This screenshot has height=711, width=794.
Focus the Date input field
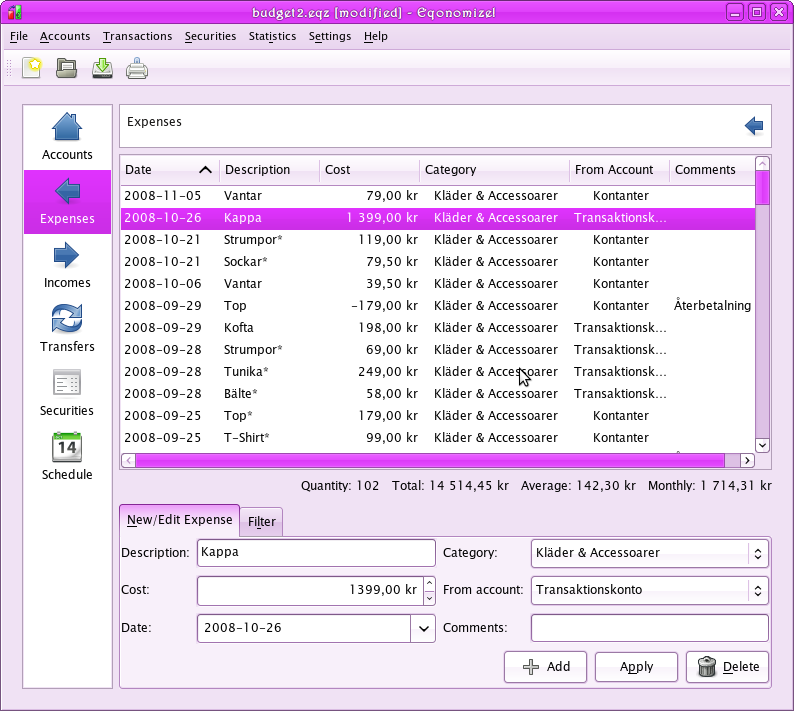pyautogui.click(x=304, y=628)
